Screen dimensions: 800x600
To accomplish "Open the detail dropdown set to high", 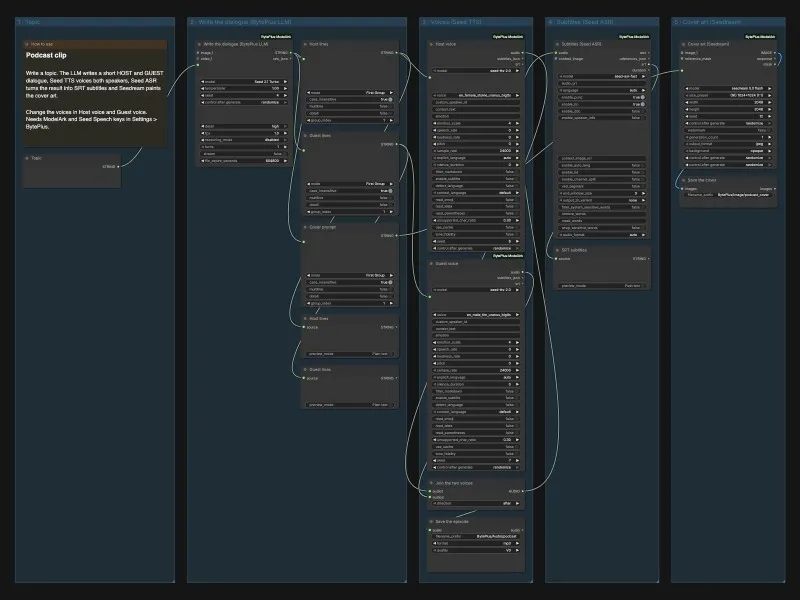I will point(244,126).
